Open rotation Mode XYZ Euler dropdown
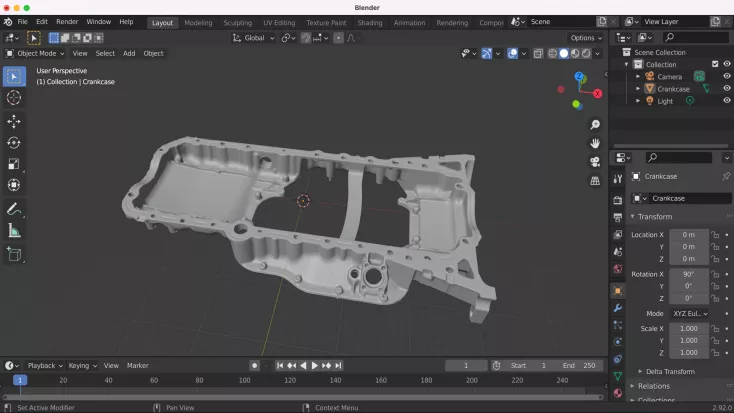Viewport: 734px width, 413px height. [690, 313]
